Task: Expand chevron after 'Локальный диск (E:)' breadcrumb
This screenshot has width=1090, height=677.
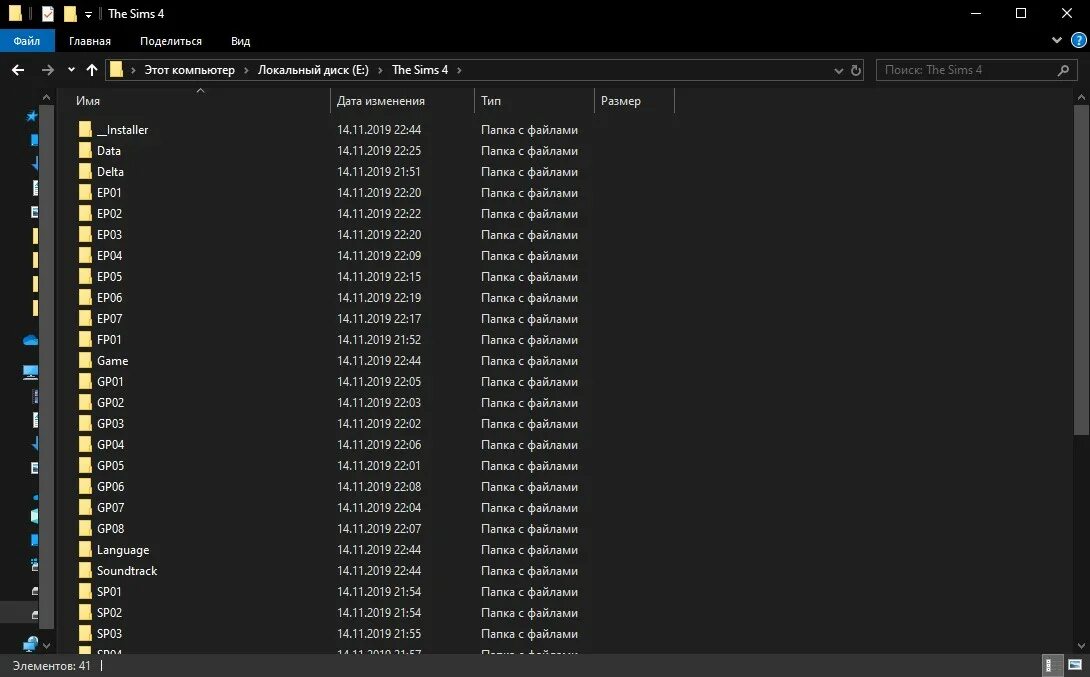Action: (380, 70)
